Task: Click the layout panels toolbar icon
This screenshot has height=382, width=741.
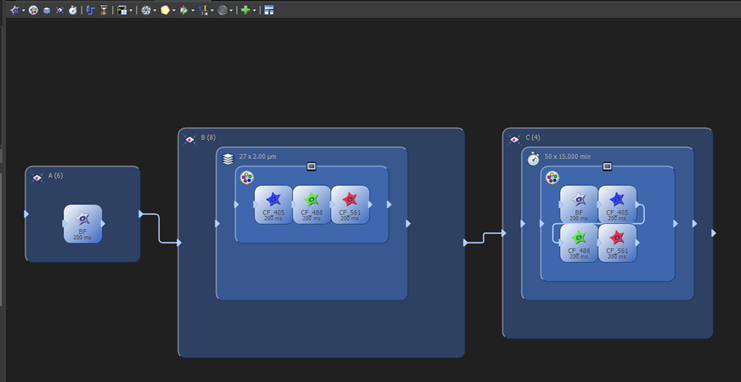Action: click(269, 10)
